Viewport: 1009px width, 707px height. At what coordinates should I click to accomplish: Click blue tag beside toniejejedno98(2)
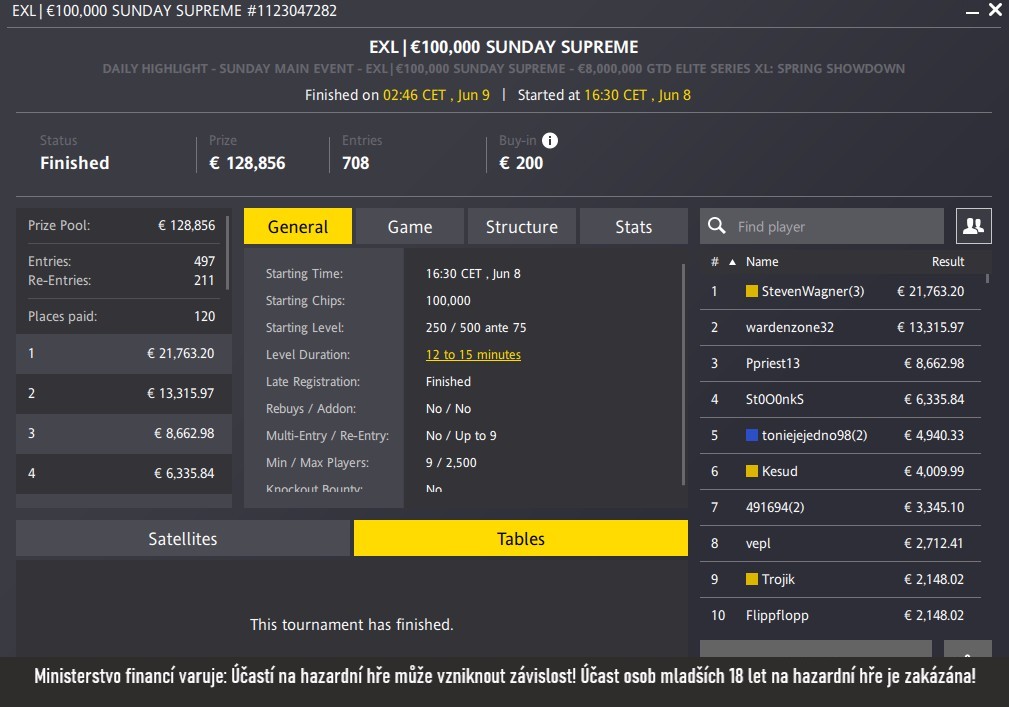tap(752, 436)
